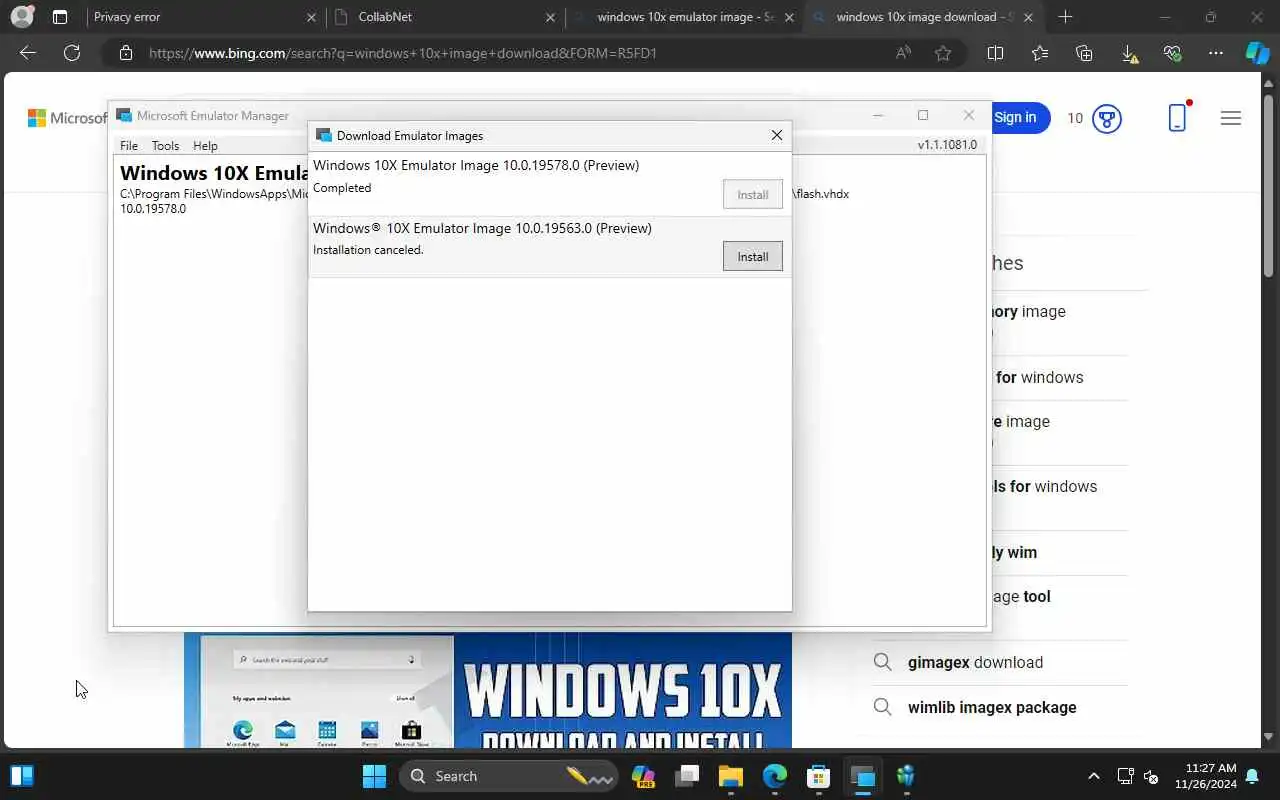Viewport: 1280px width, 800px height.
Task: Open Microsoft Store from taskbar
Action: click(x=819, y=776)
